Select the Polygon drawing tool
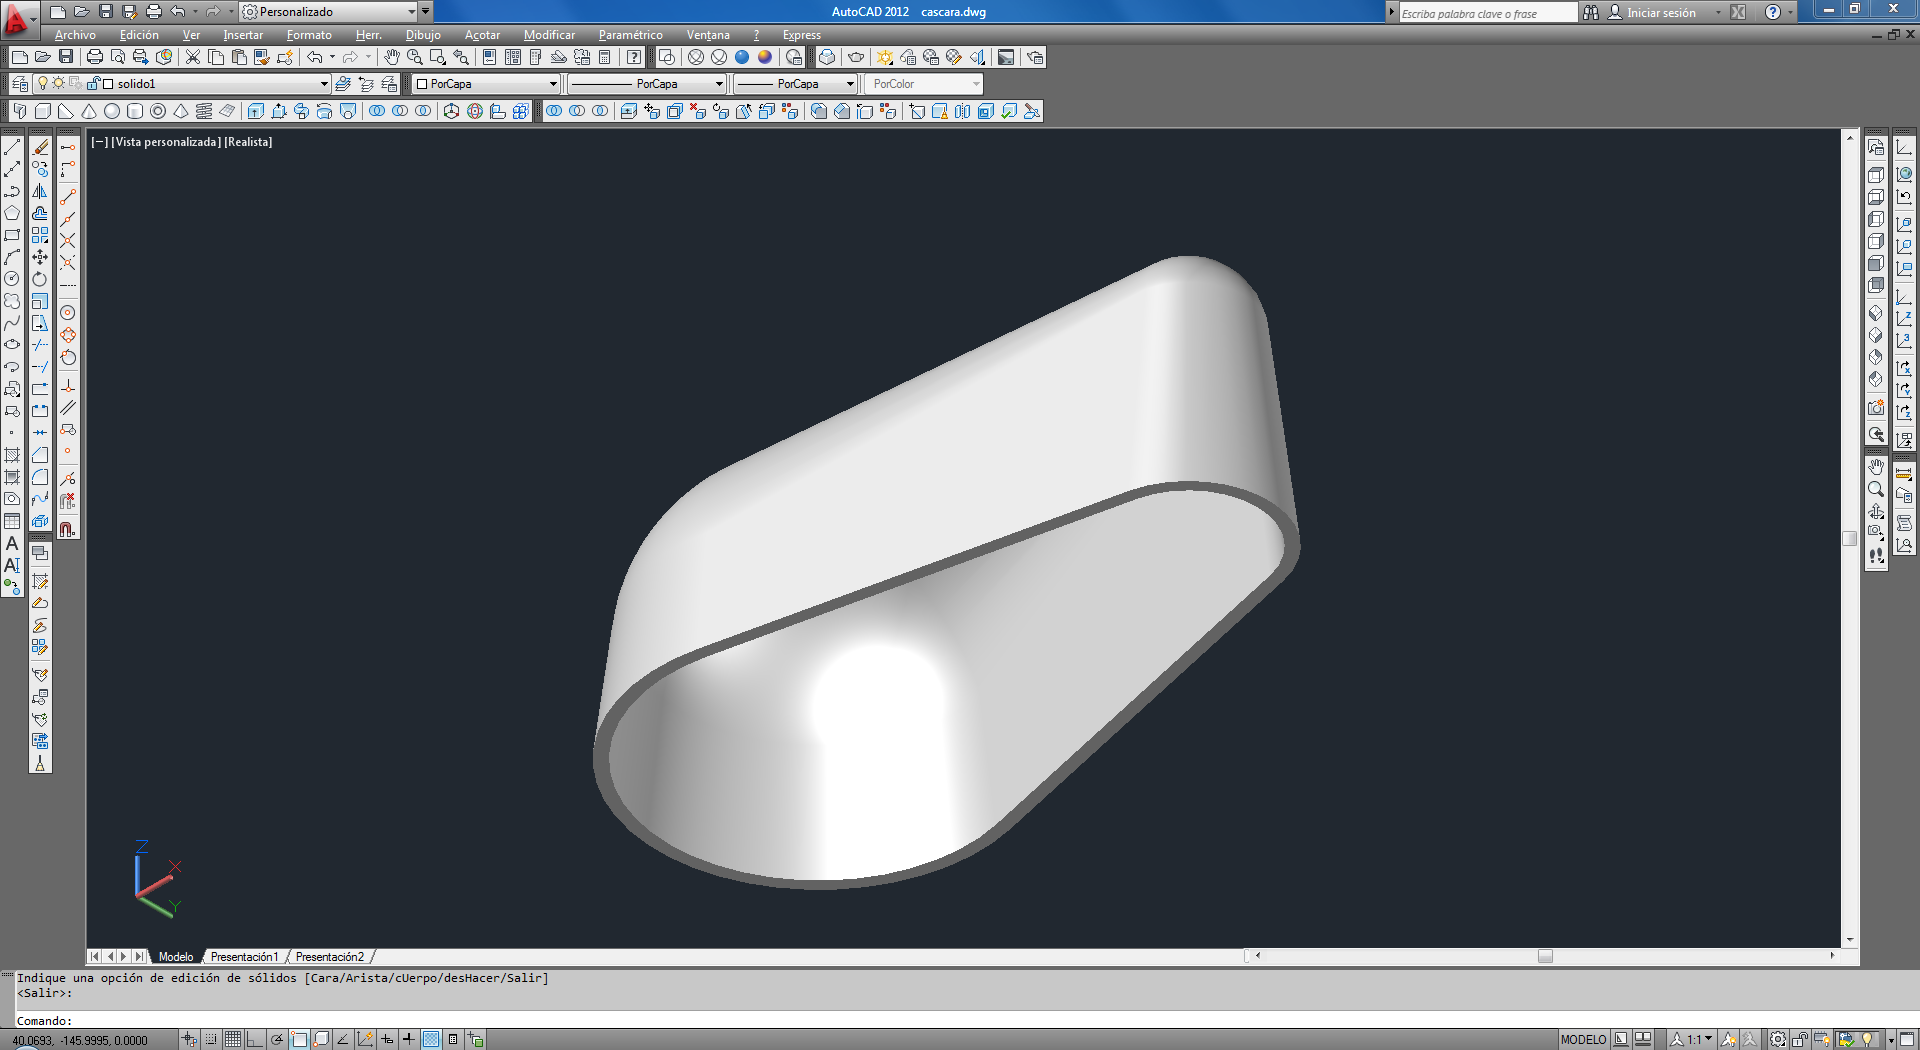 coord(12,213)
